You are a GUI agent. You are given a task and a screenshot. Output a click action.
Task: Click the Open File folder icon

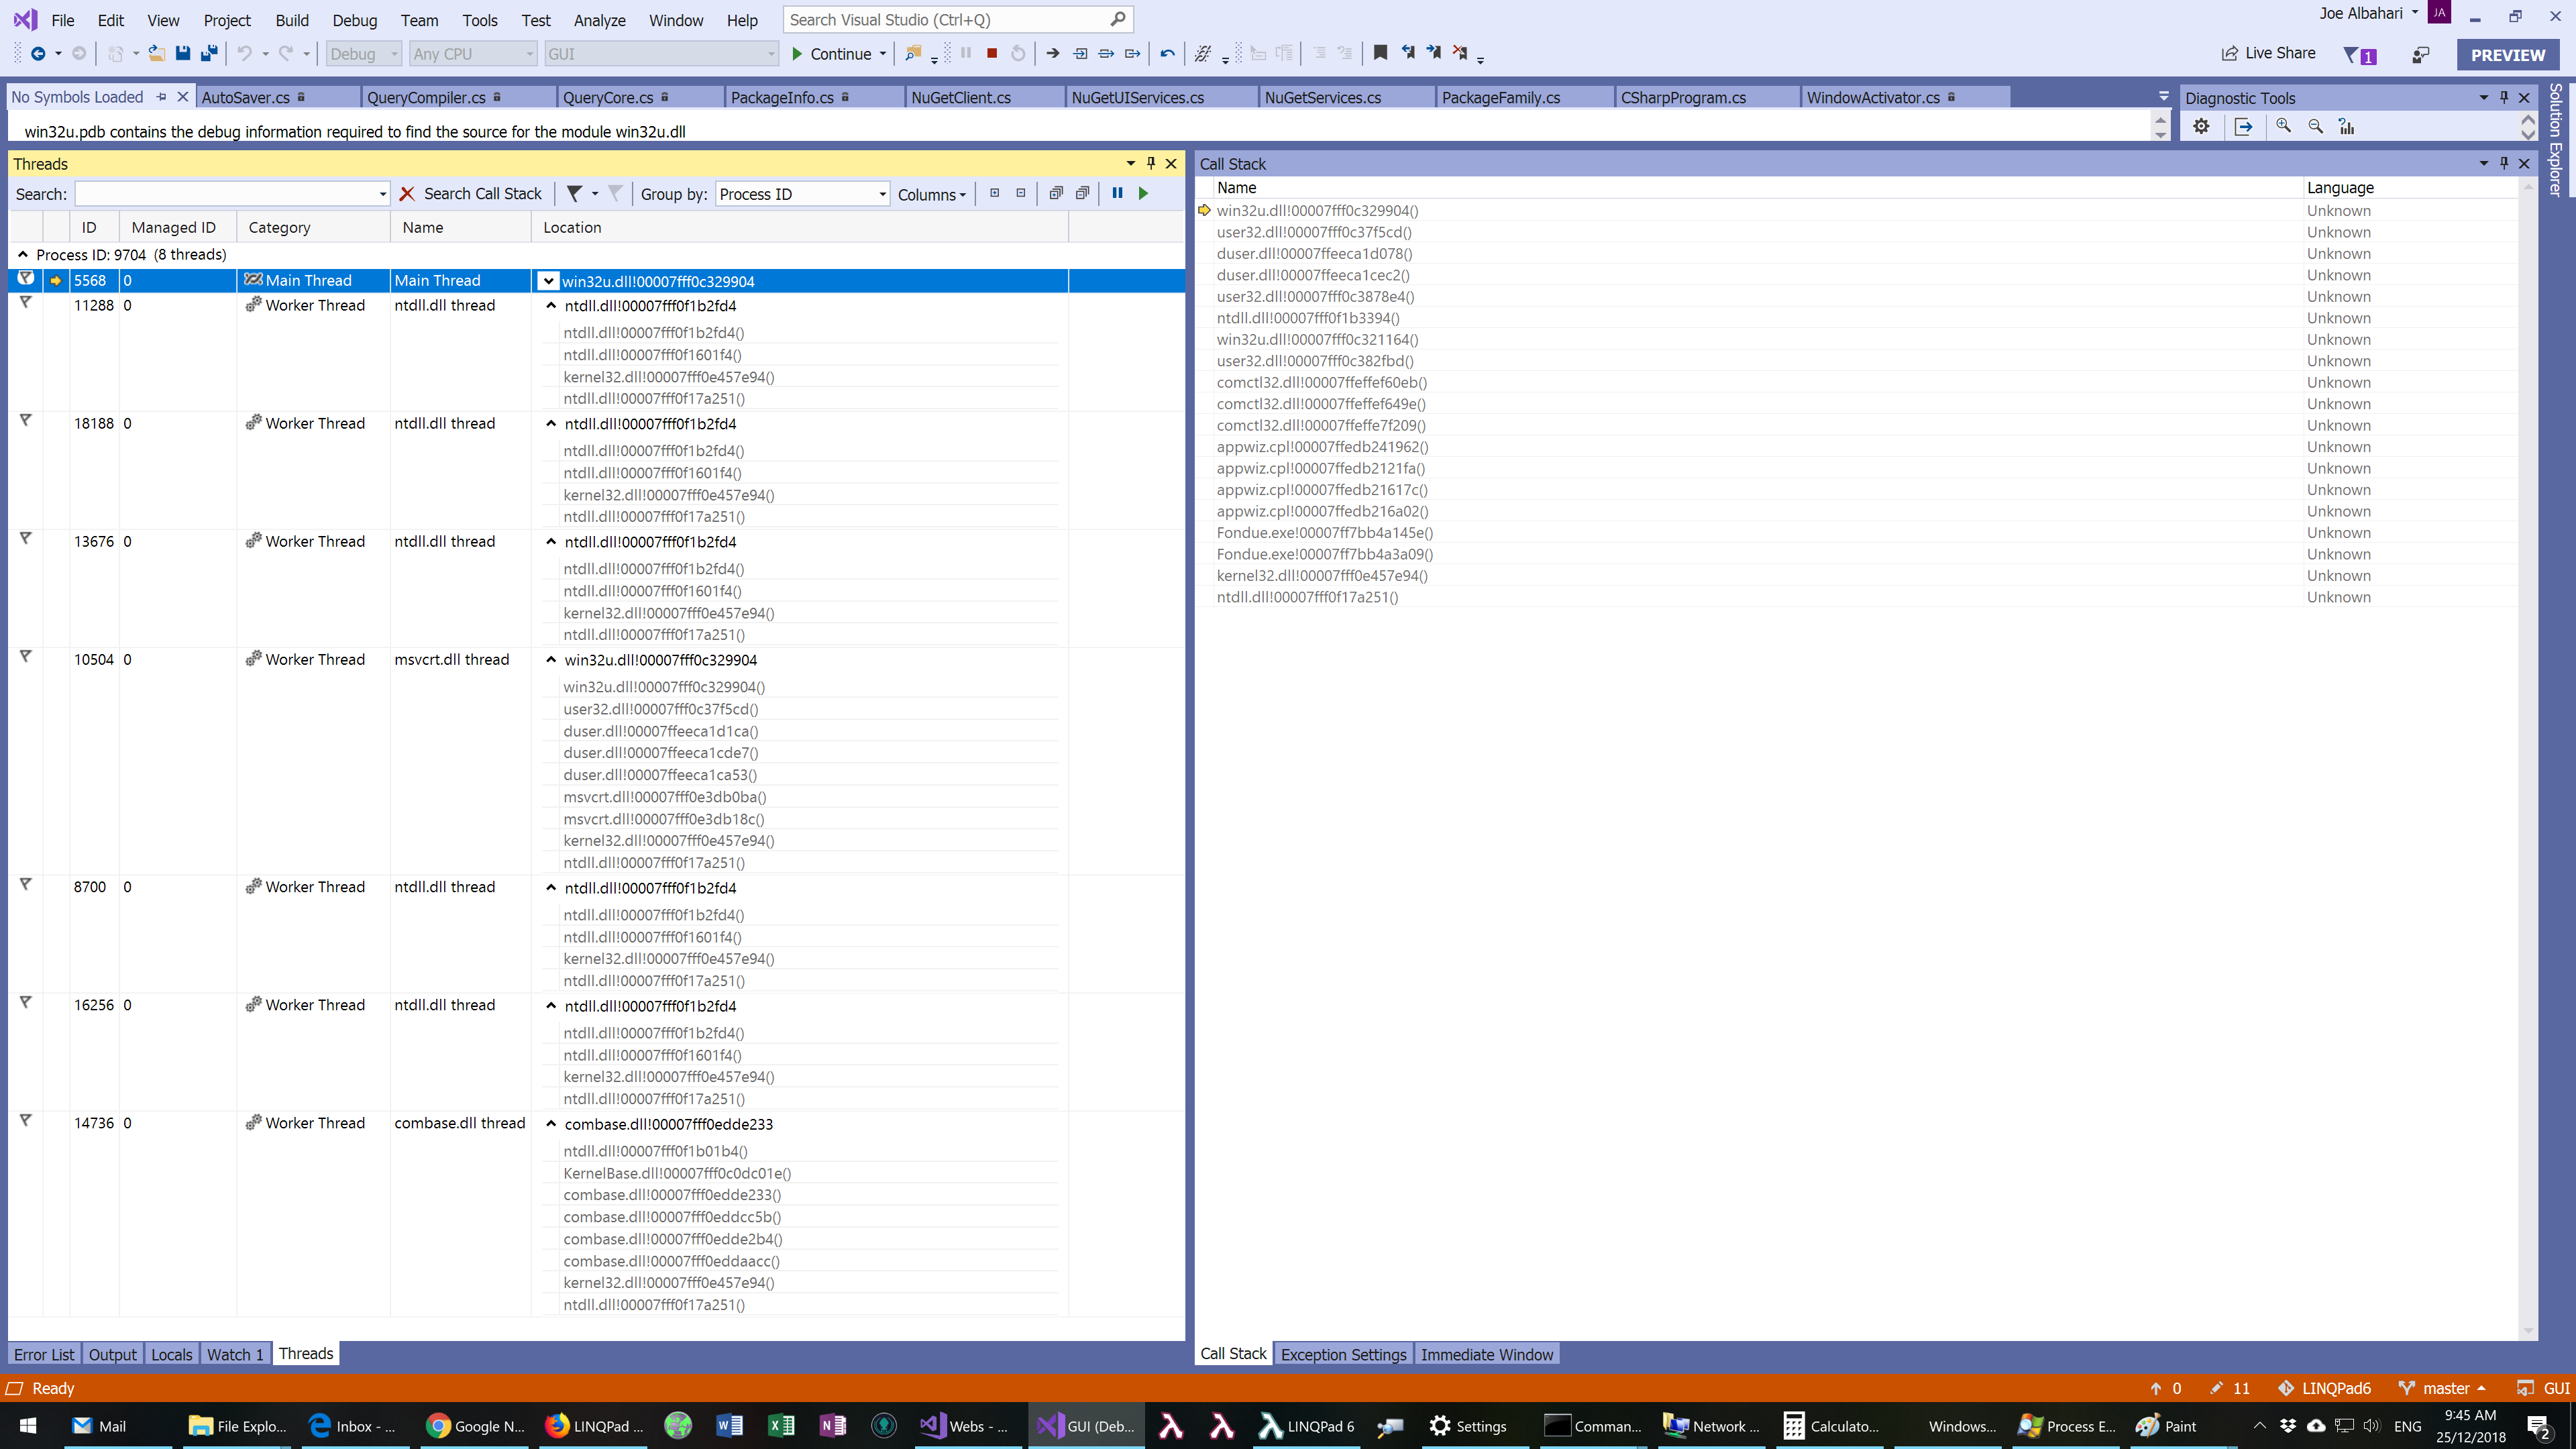click(157, 54)
